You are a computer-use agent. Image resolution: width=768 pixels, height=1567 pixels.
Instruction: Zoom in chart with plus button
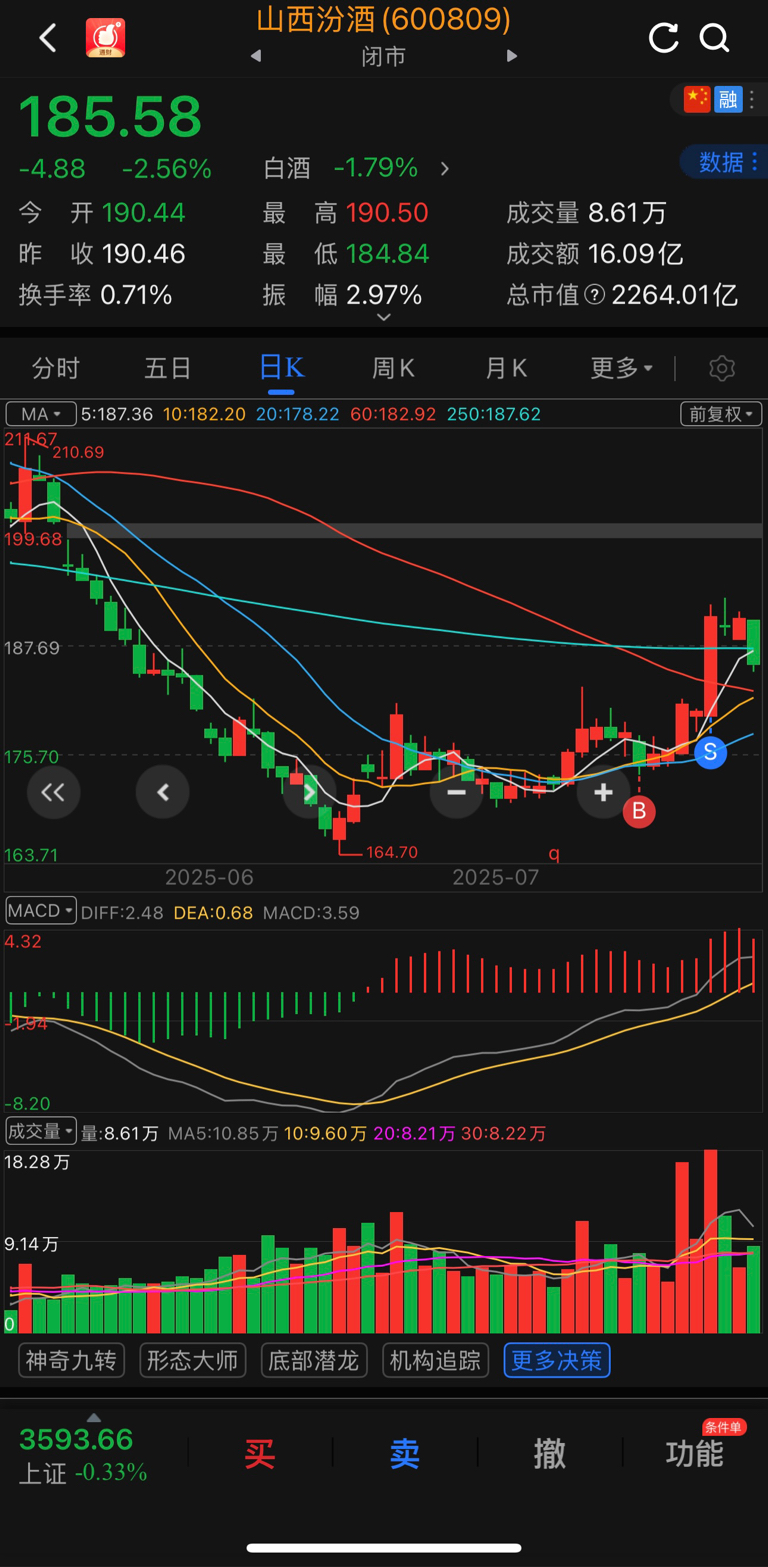(603, 793)
